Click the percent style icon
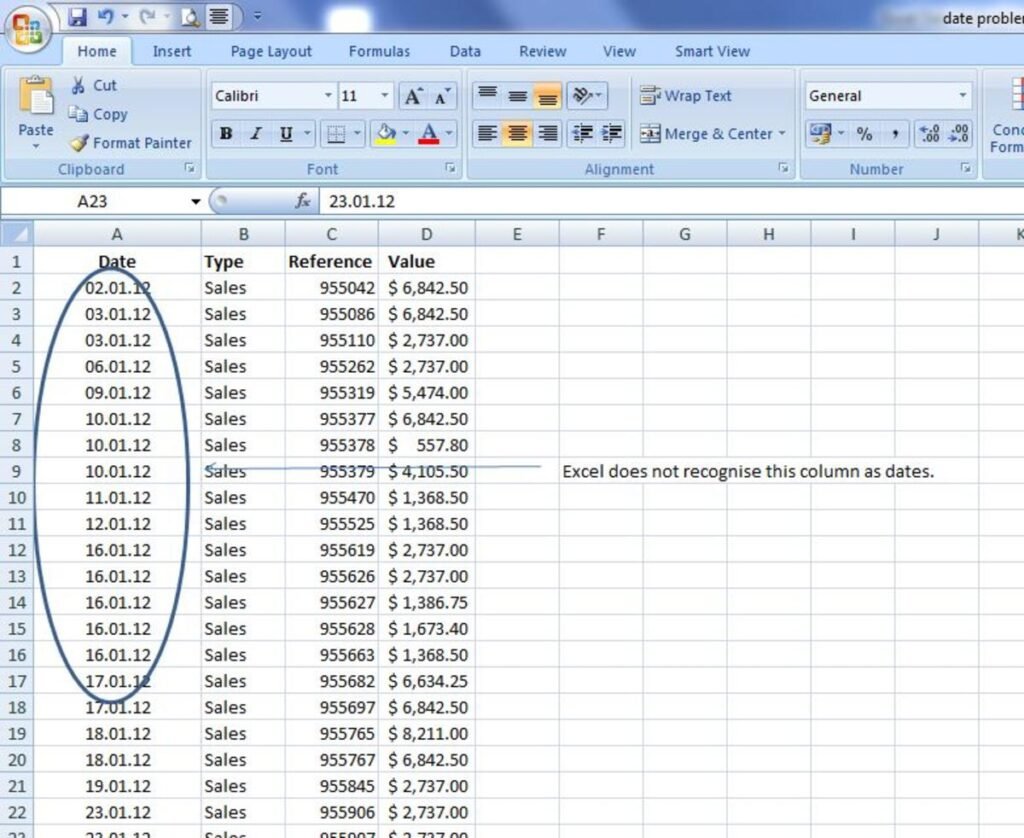 tap(864, 134)
